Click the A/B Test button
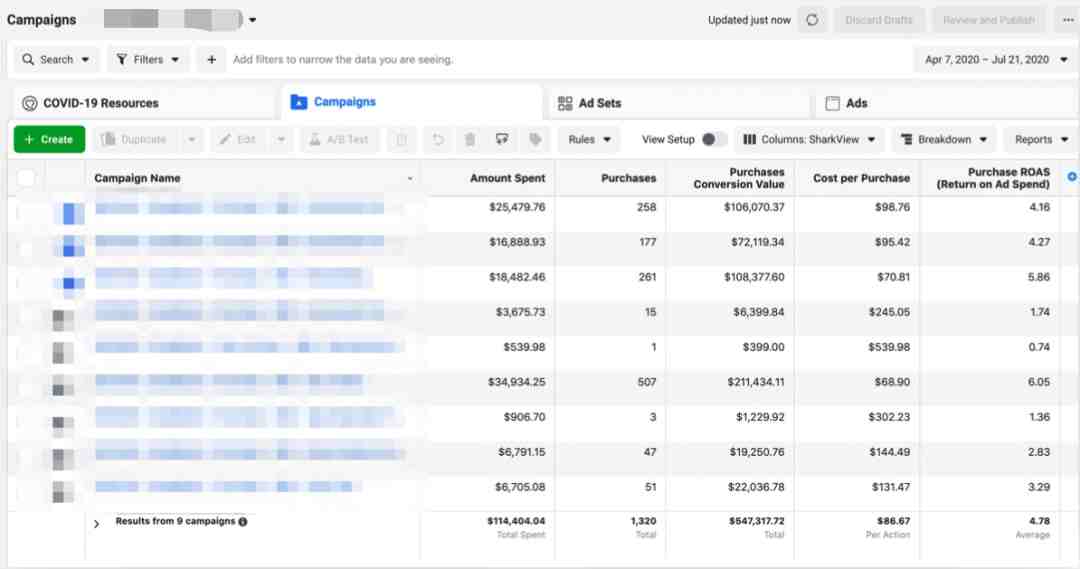The image size is (1080, 569). [x=338, y=139]
